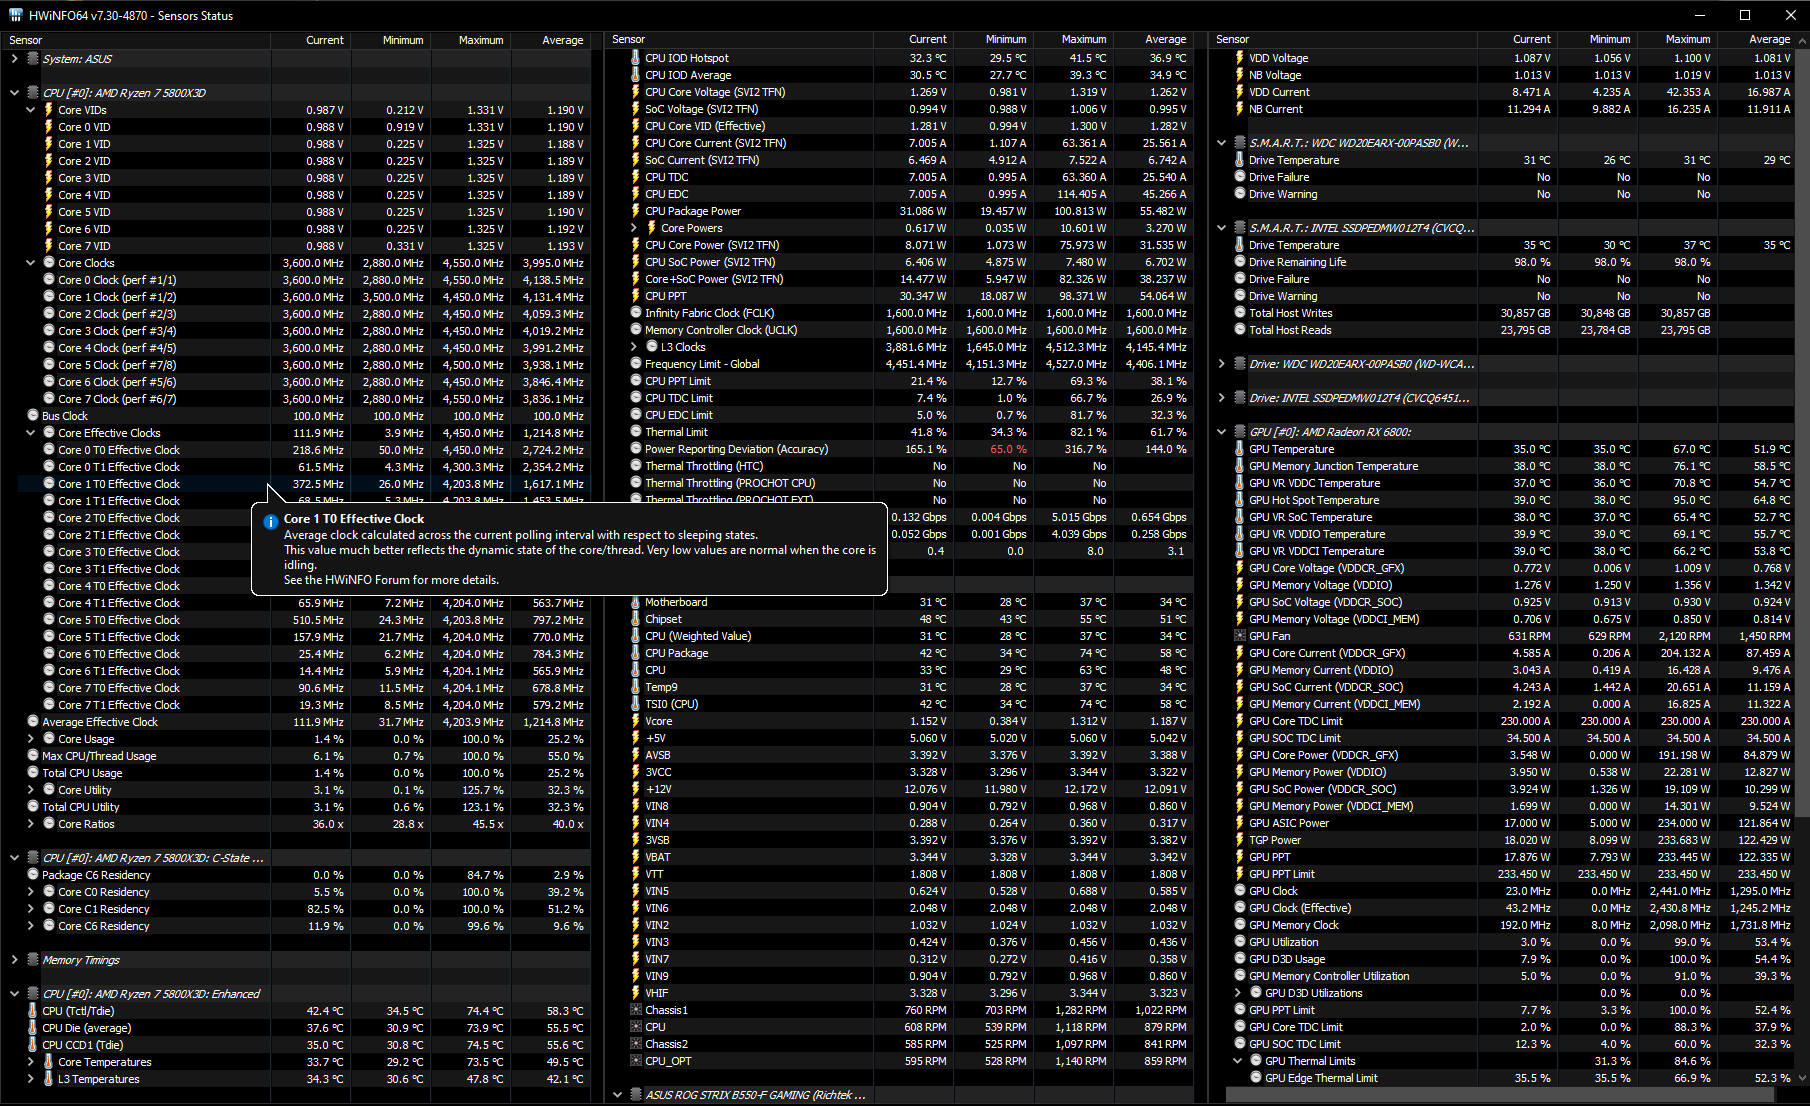The height and width of the screenshot is (1106, 1810).
Task: Expand the Core Temperatures subgroup
Action: coord(30,1062)
